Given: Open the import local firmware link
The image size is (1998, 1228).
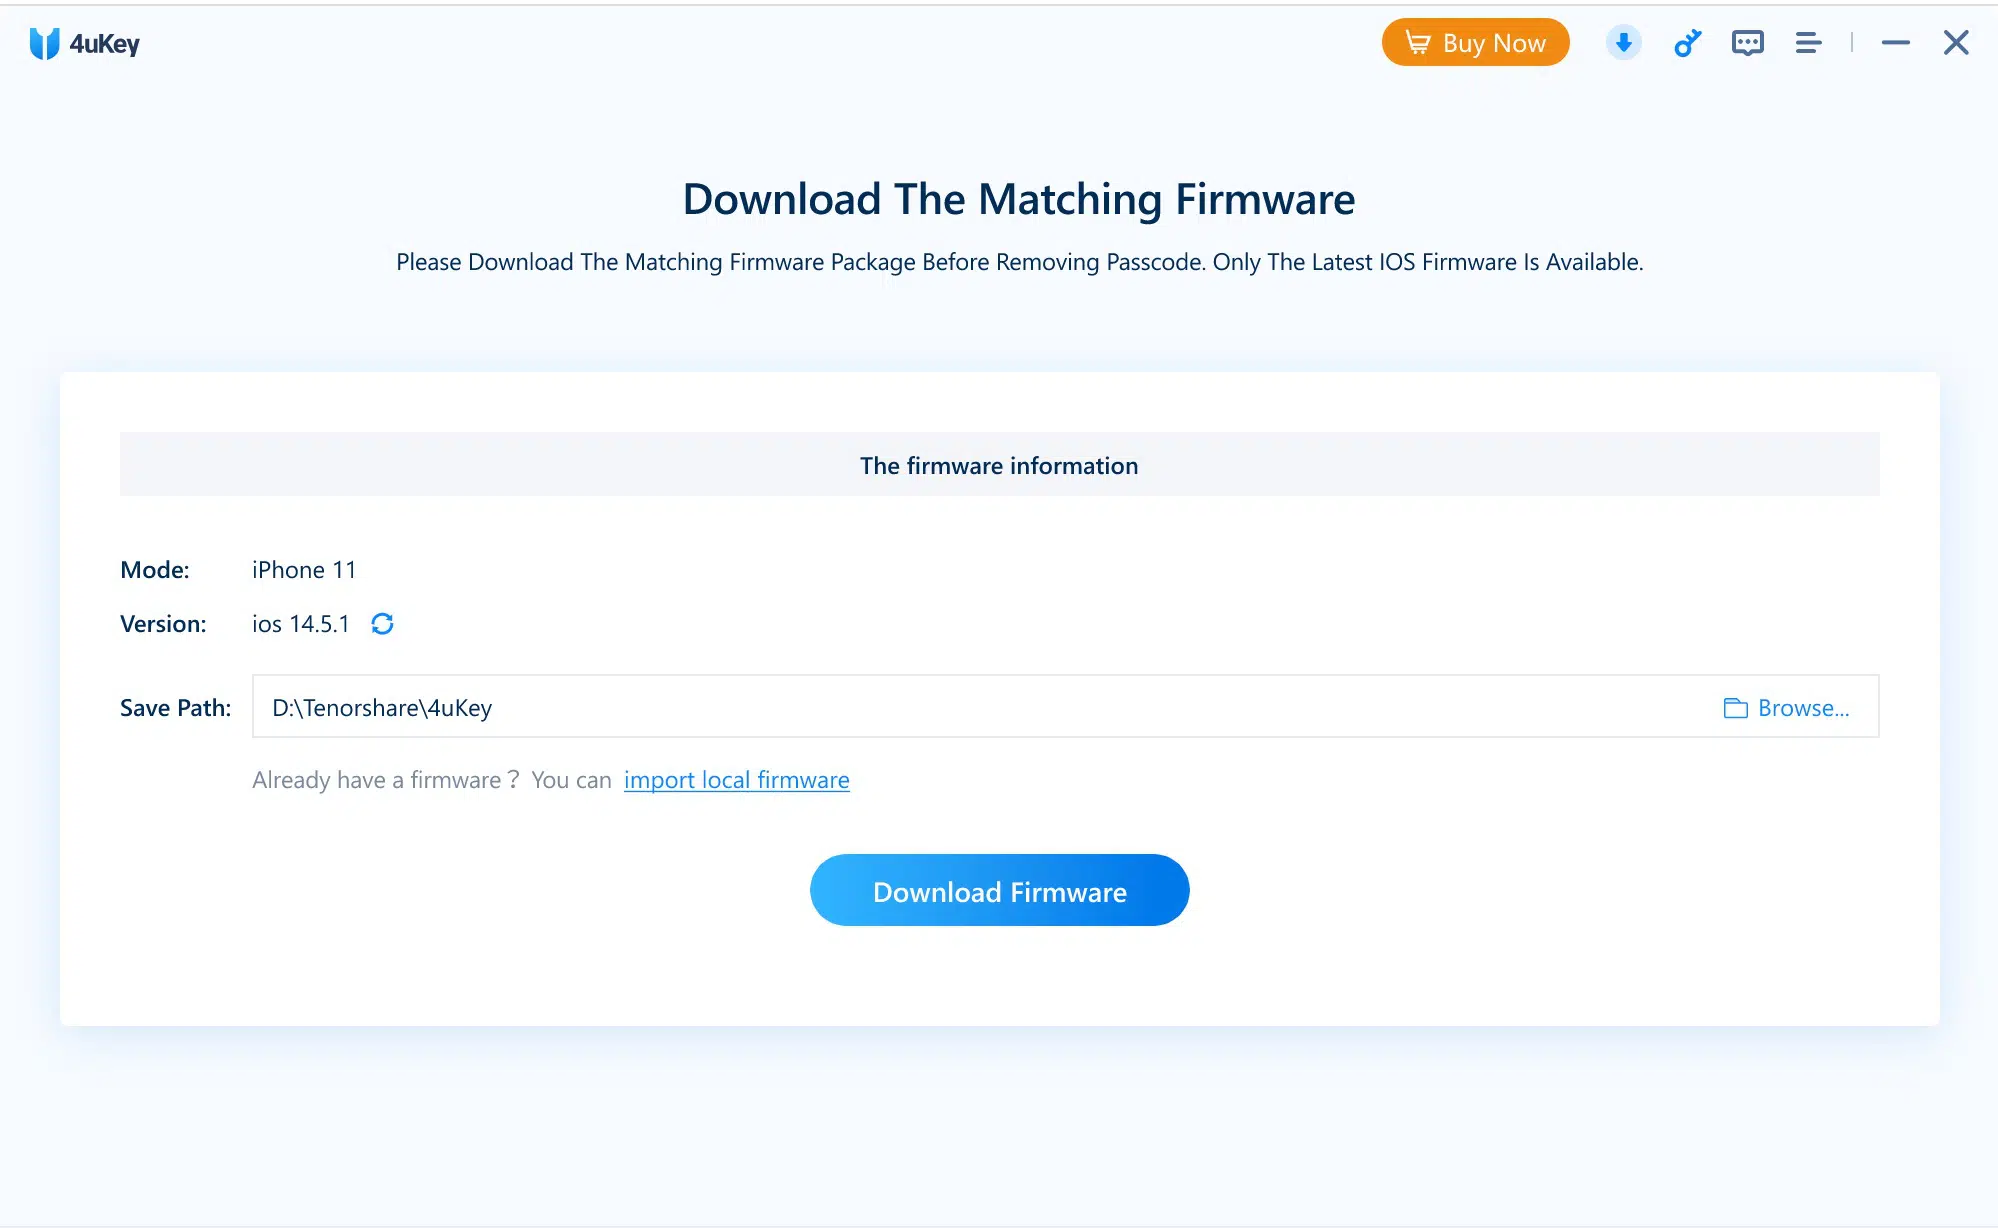Looking at the screenshot, I should tap(737, 780).
